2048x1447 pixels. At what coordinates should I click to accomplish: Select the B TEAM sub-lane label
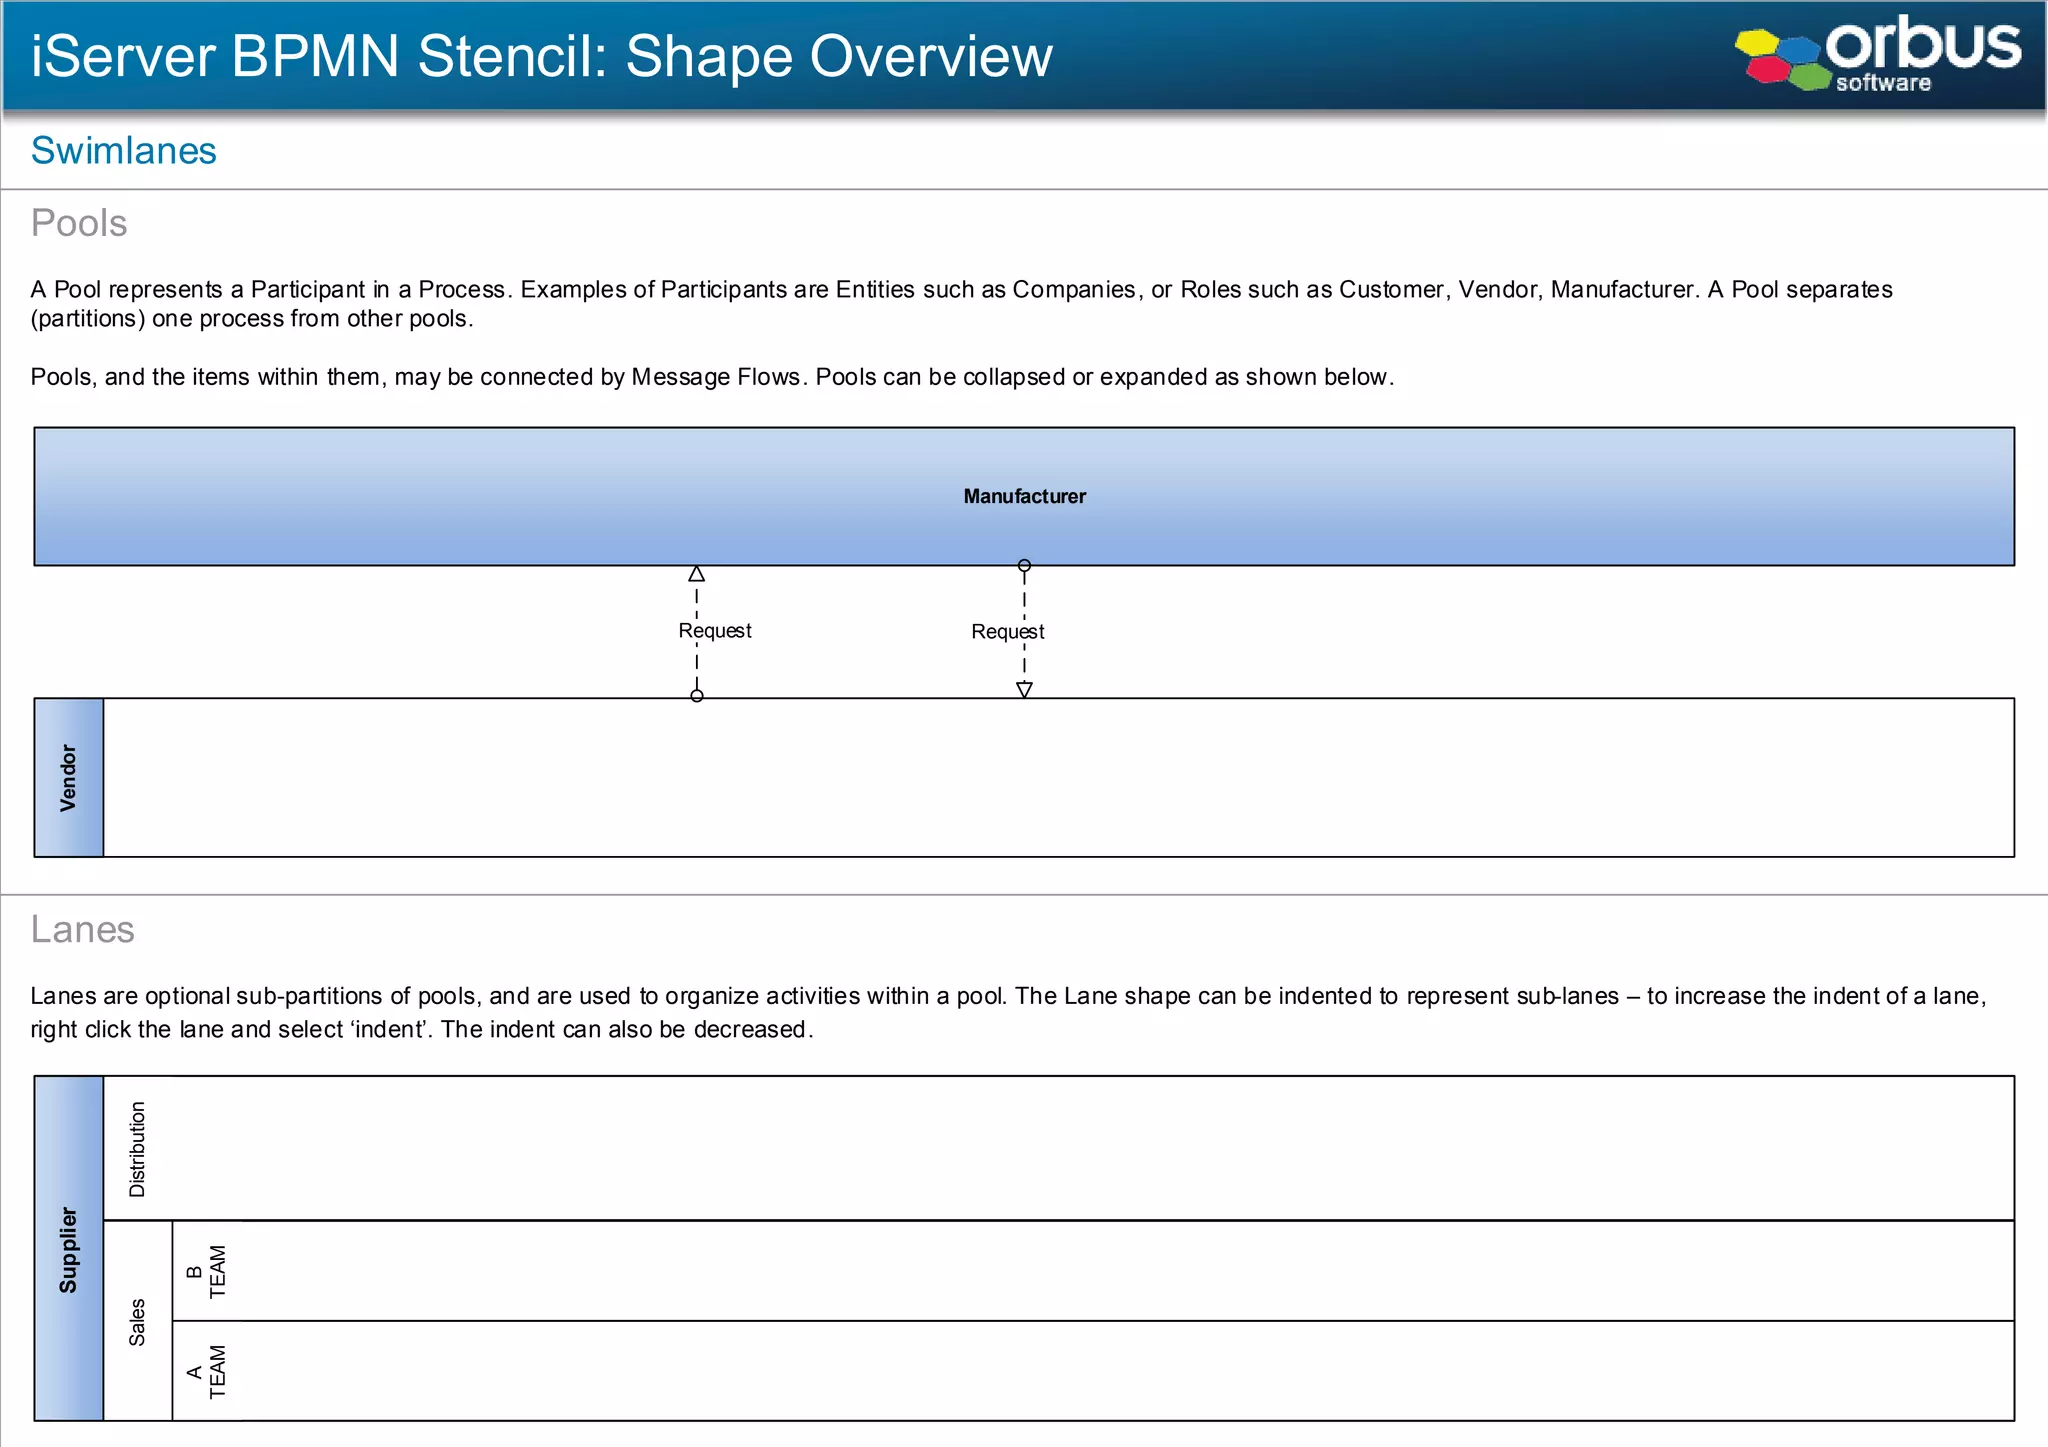coord(207,1271)
